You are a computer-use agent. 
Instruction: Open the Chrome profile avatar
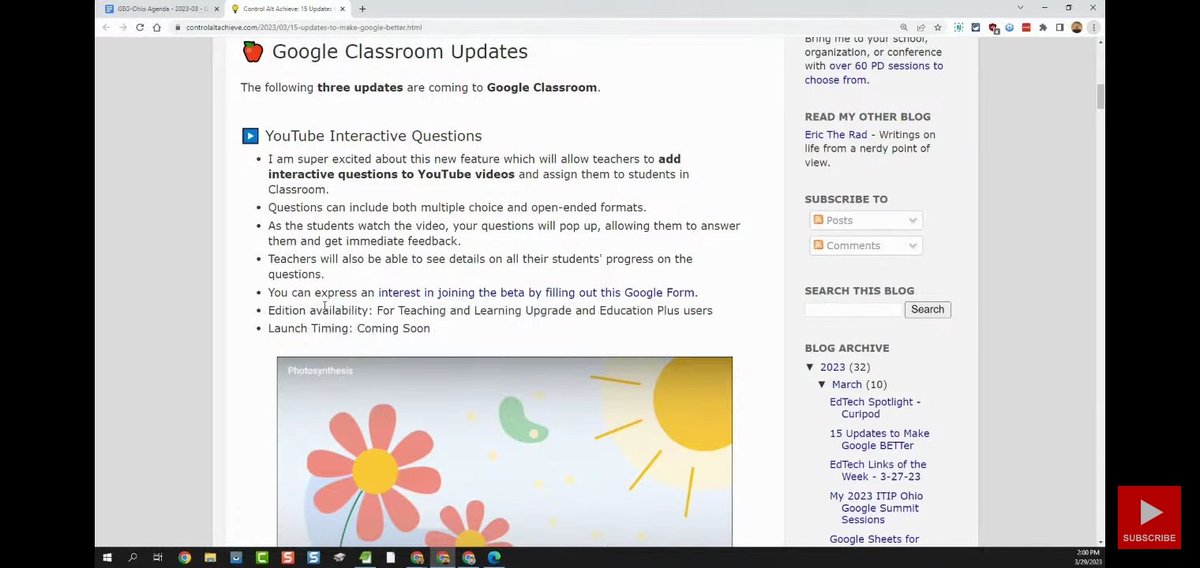tap(1077, 27)
